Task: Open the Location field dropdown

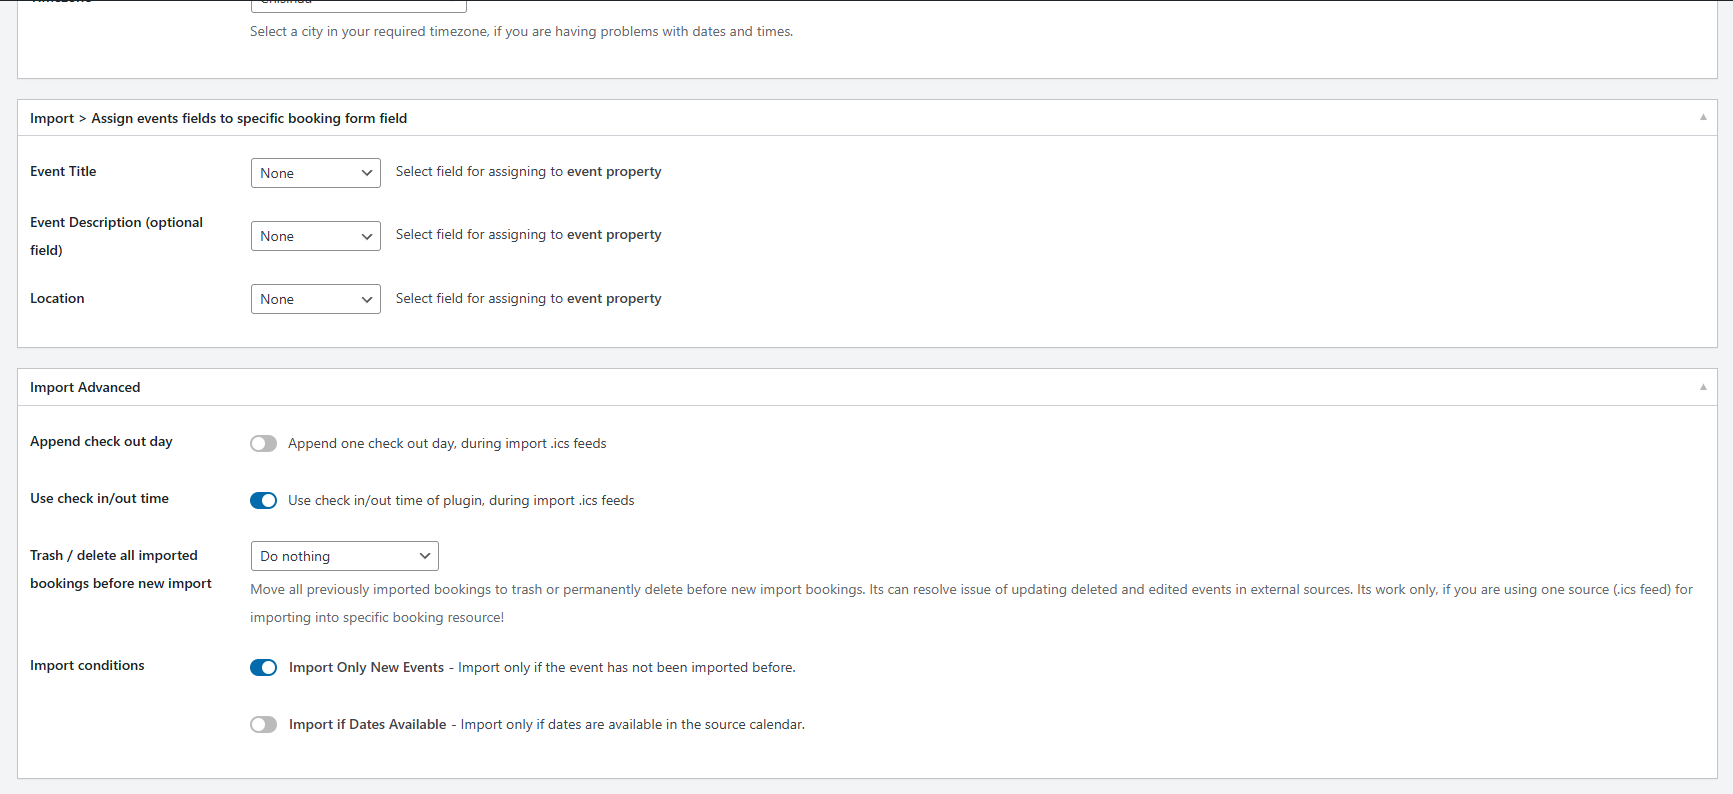Action: click(x=316, y=299)
